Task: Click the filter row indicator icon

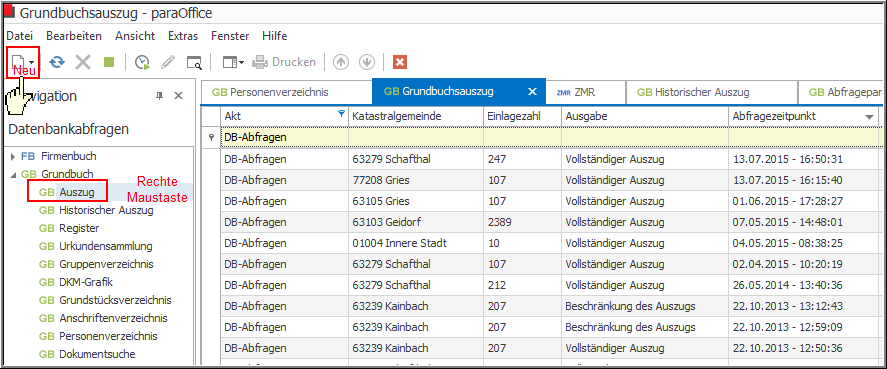Action: click(212, 137)
